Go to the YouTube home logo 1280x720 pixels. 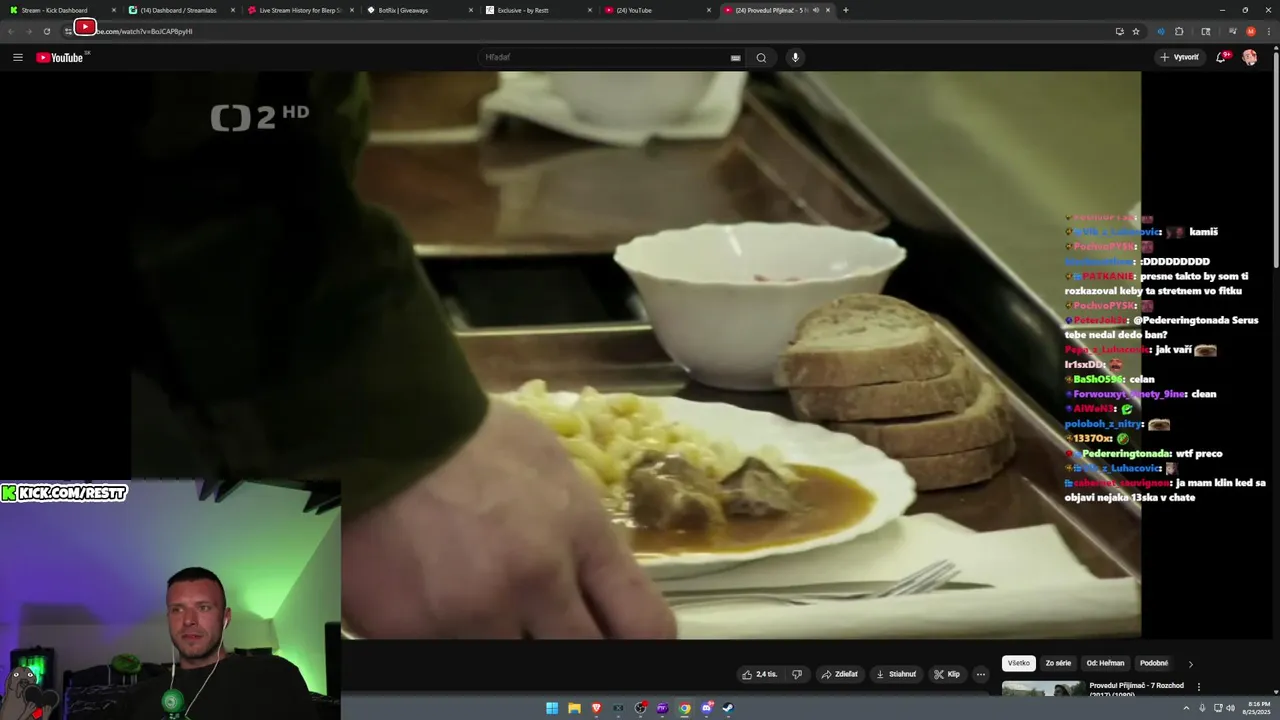(x=60, y=57)
